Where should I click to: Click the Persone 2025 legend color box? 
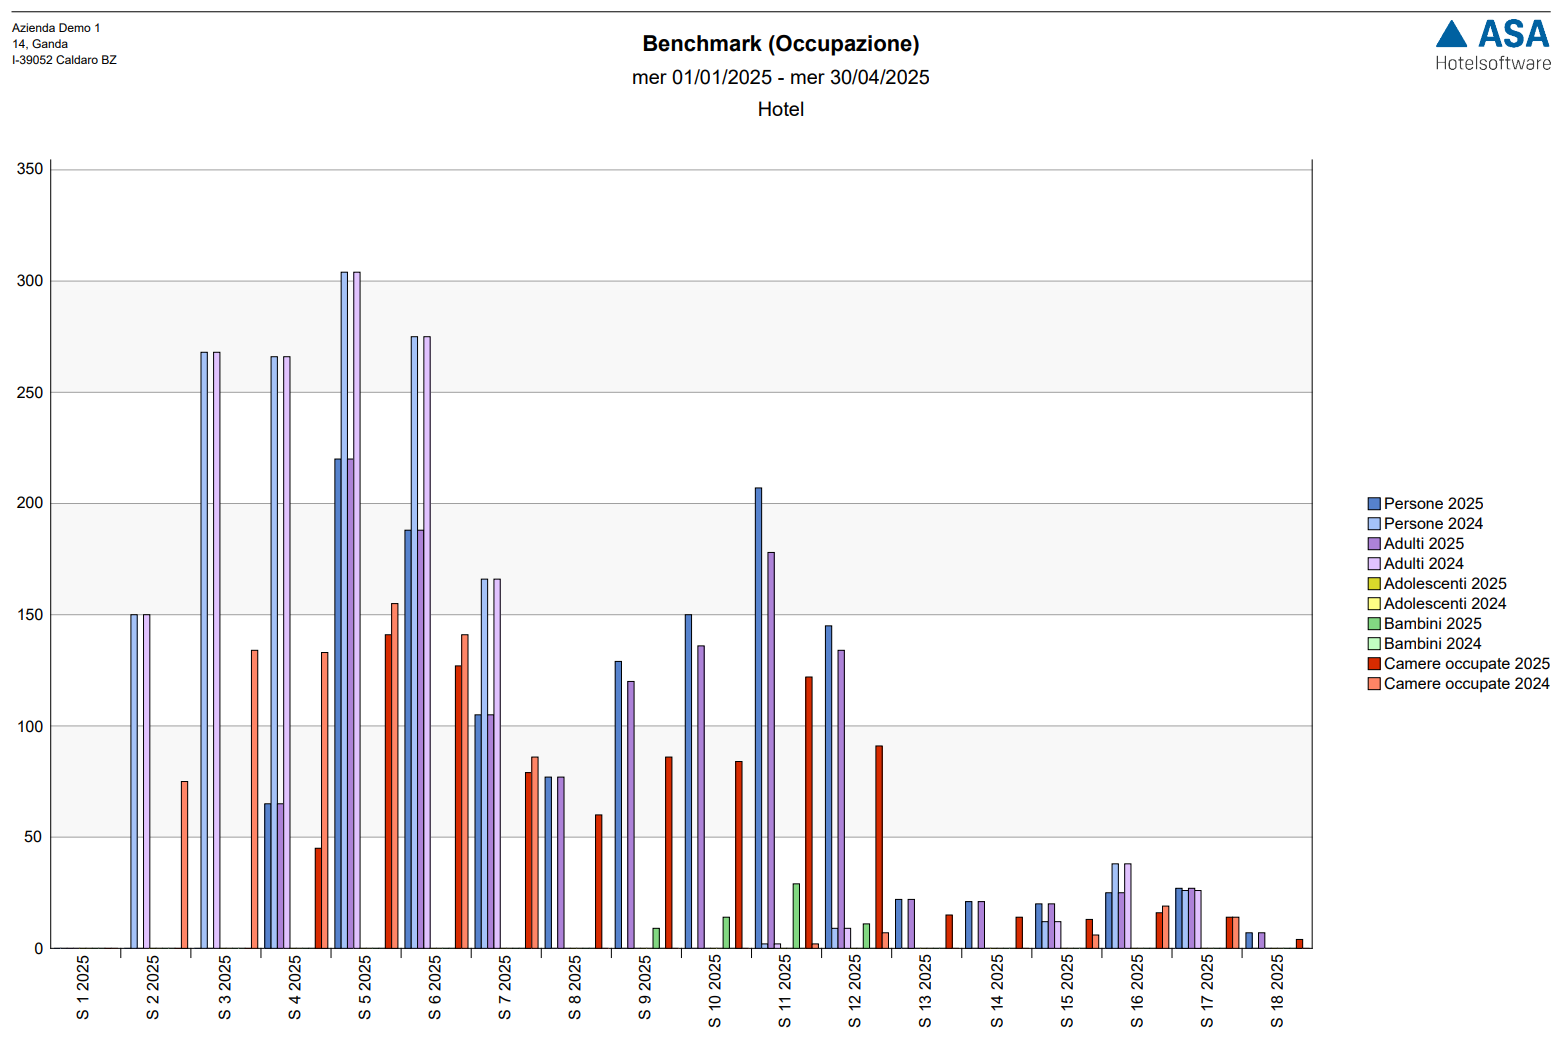click(1374, 504)
